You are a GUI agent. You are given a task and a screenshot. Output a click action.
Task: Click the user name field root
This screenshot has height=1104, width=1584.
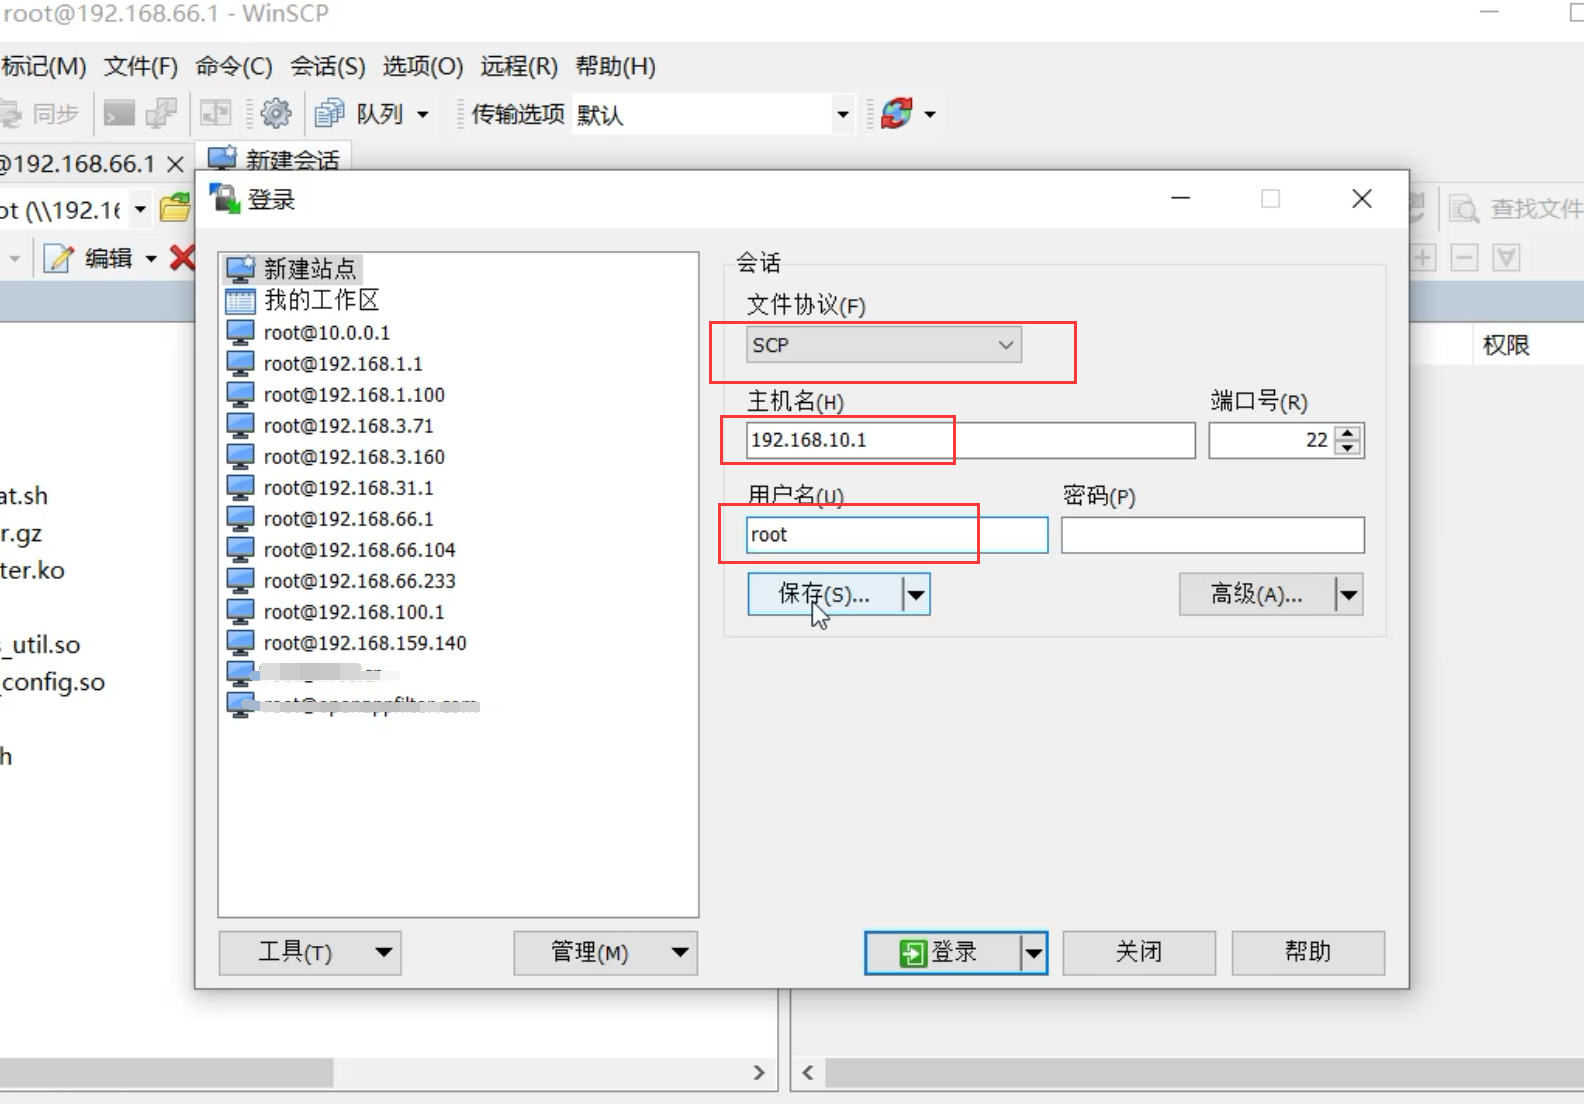897,535
